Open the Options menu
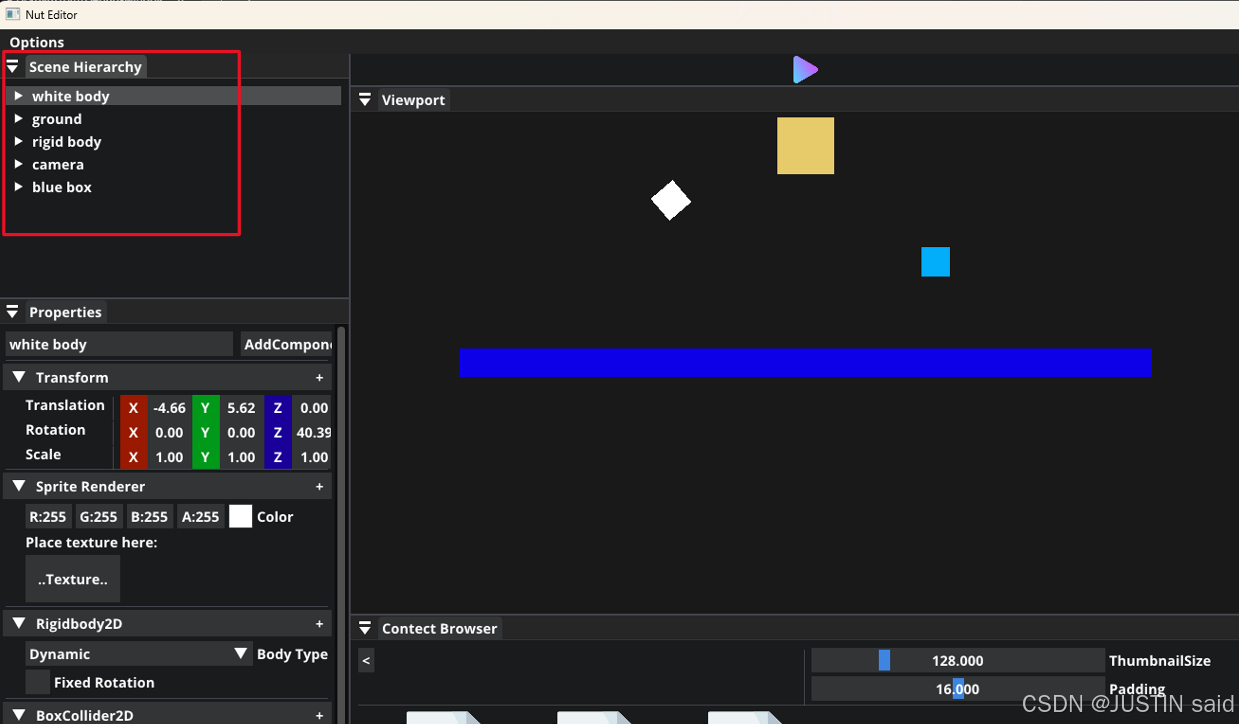Viewport: 1239px width, 724px height. click(37, 42)
